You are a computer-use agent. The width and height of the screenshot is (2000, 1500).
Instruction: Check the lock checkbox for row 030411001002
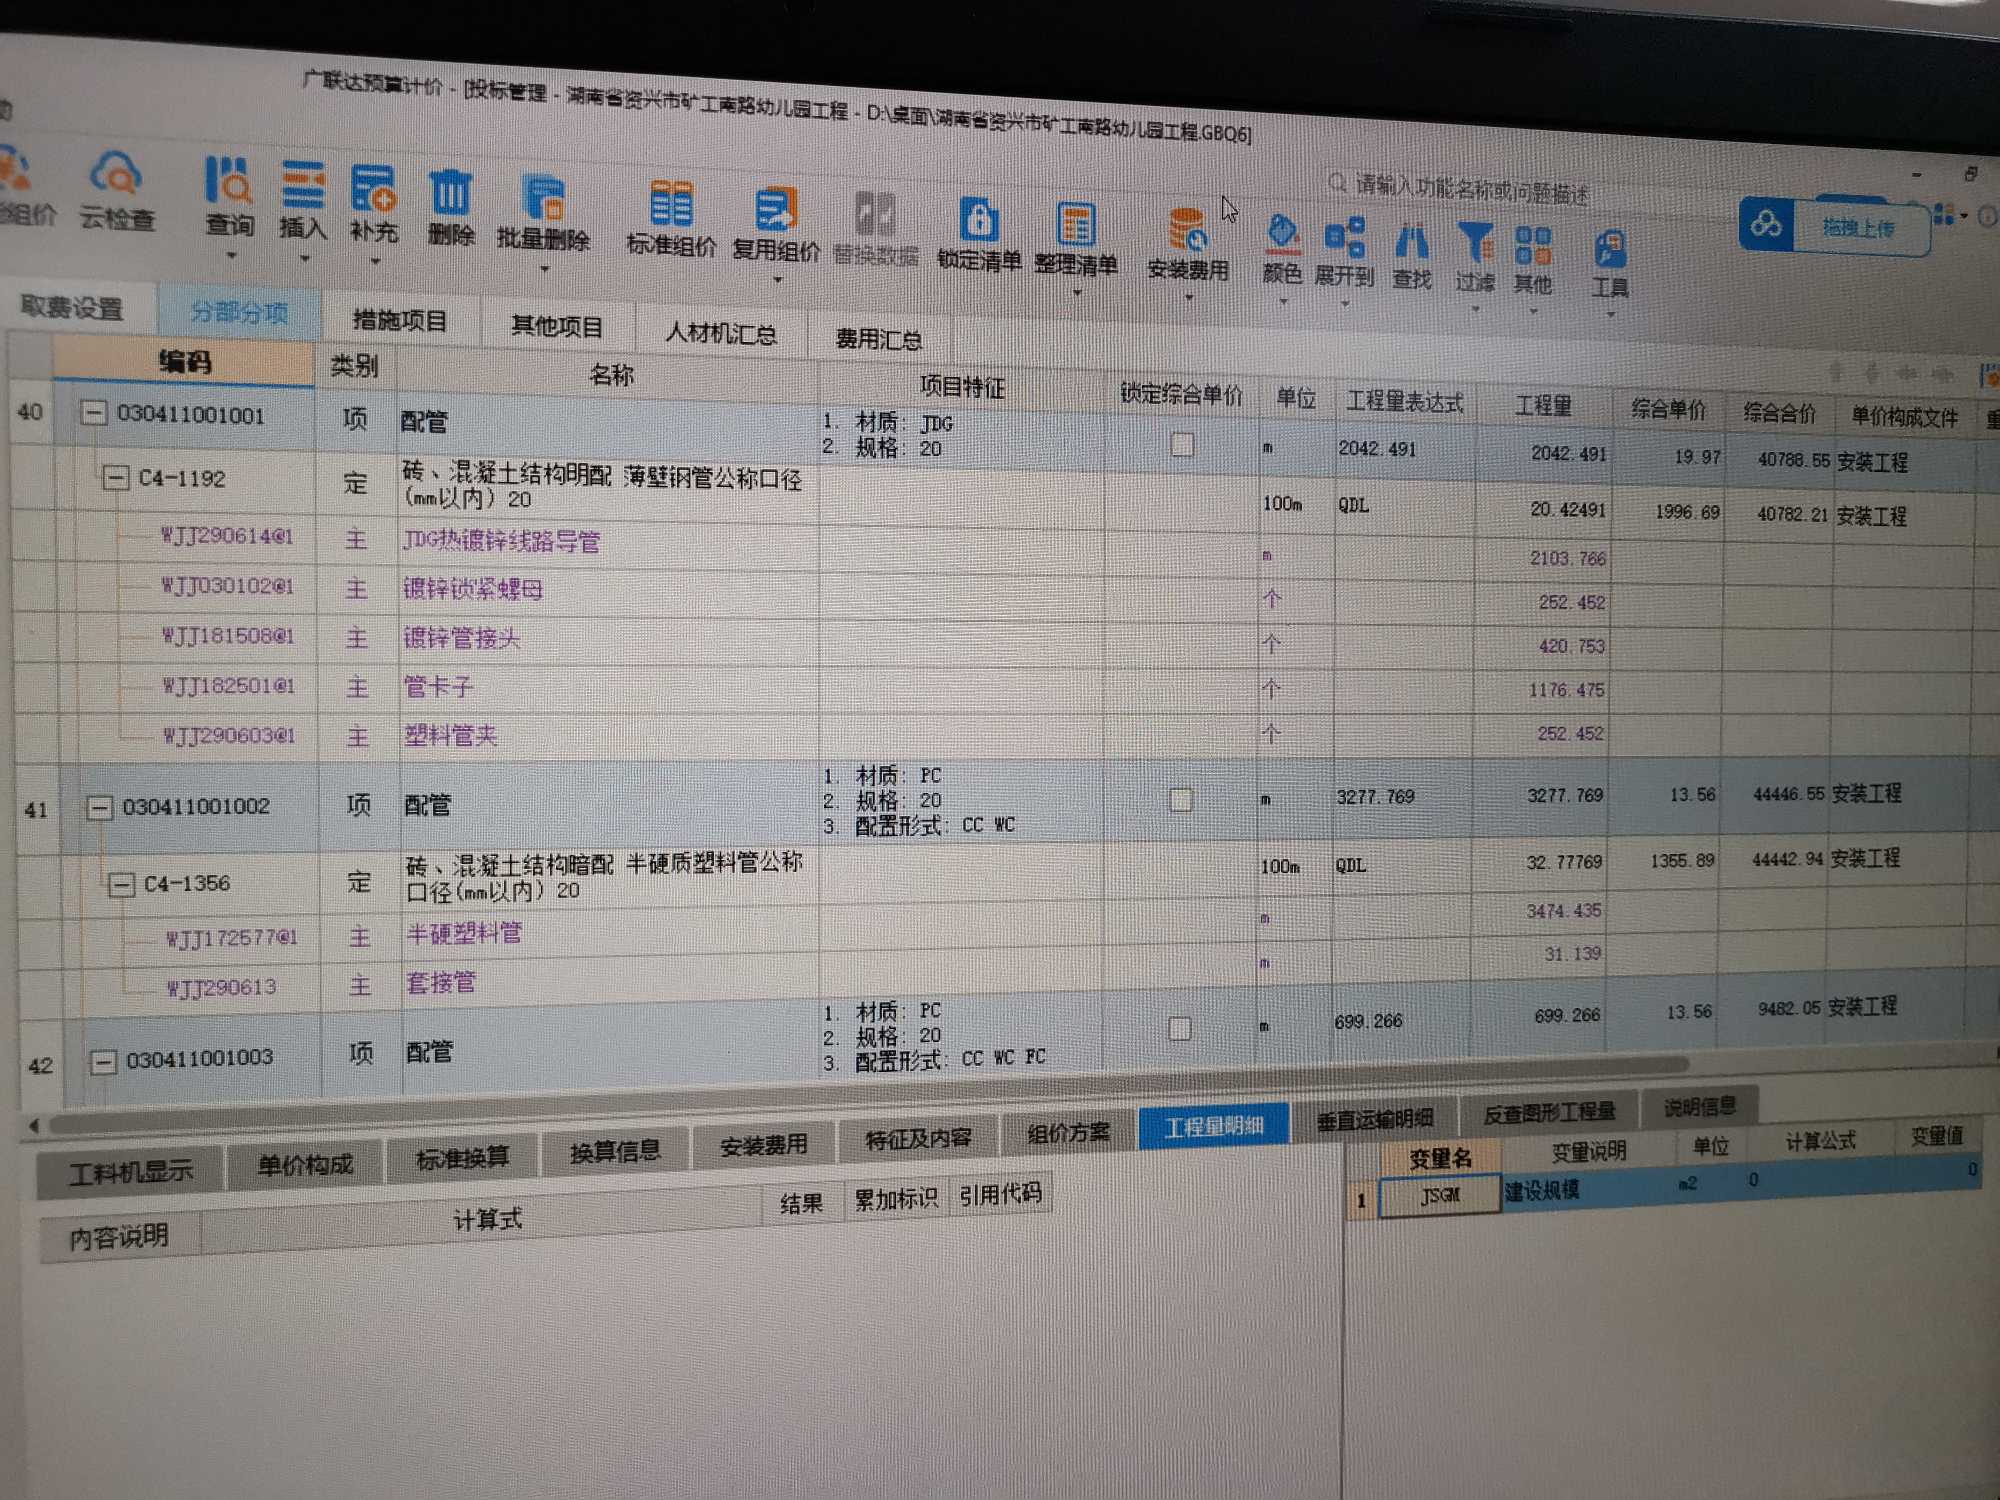(1181, 800)
